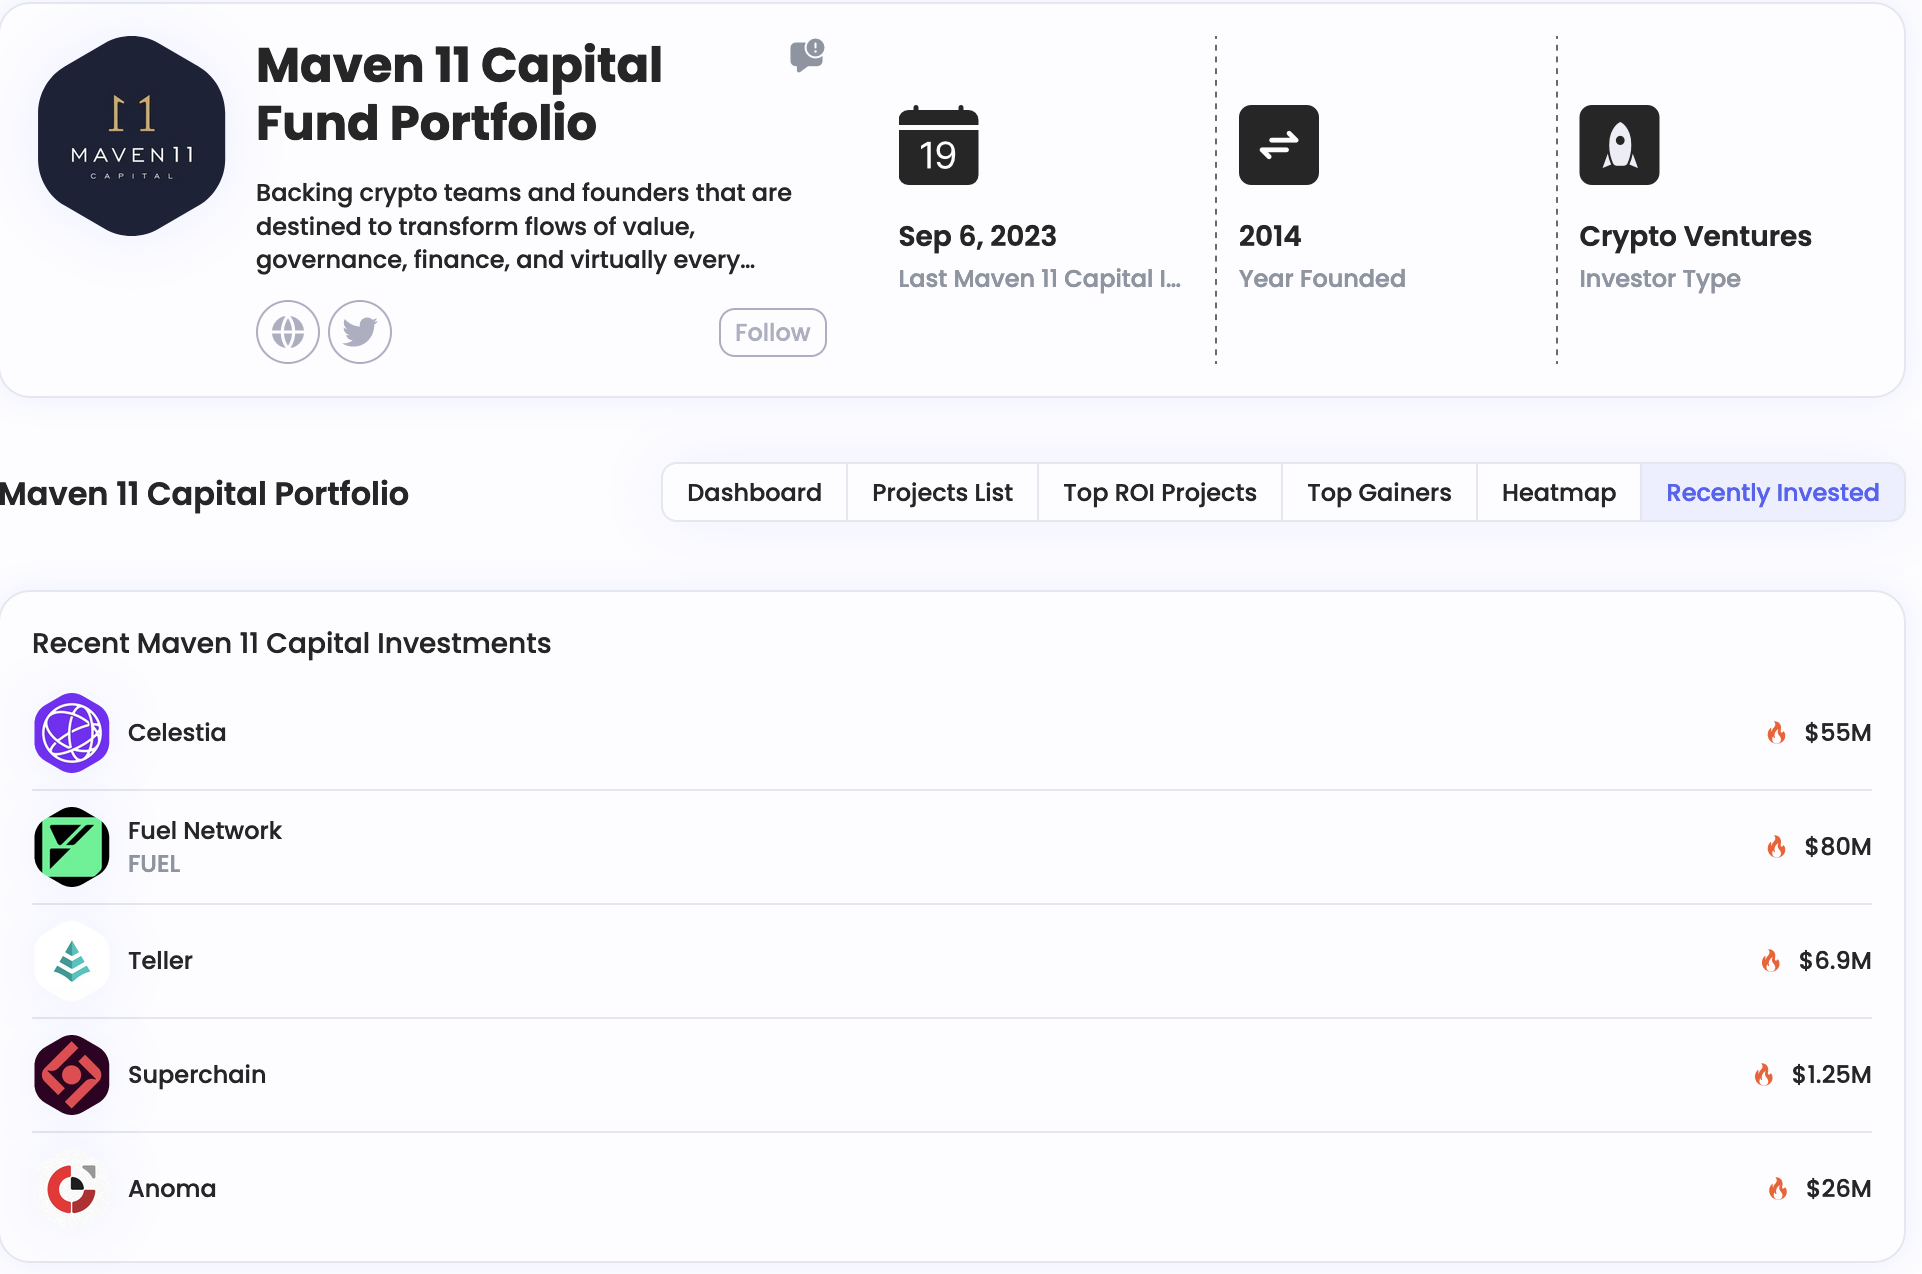This screenshot has height=1274, width=1922.
Task: Open the Top ROI Projects tab
Action: (1160, 492)
